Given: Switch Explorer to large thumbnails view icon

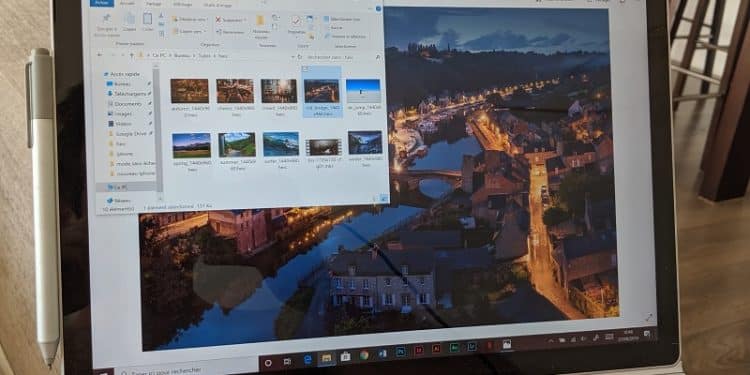Looking at the screenshot, I should click(384, 198).
